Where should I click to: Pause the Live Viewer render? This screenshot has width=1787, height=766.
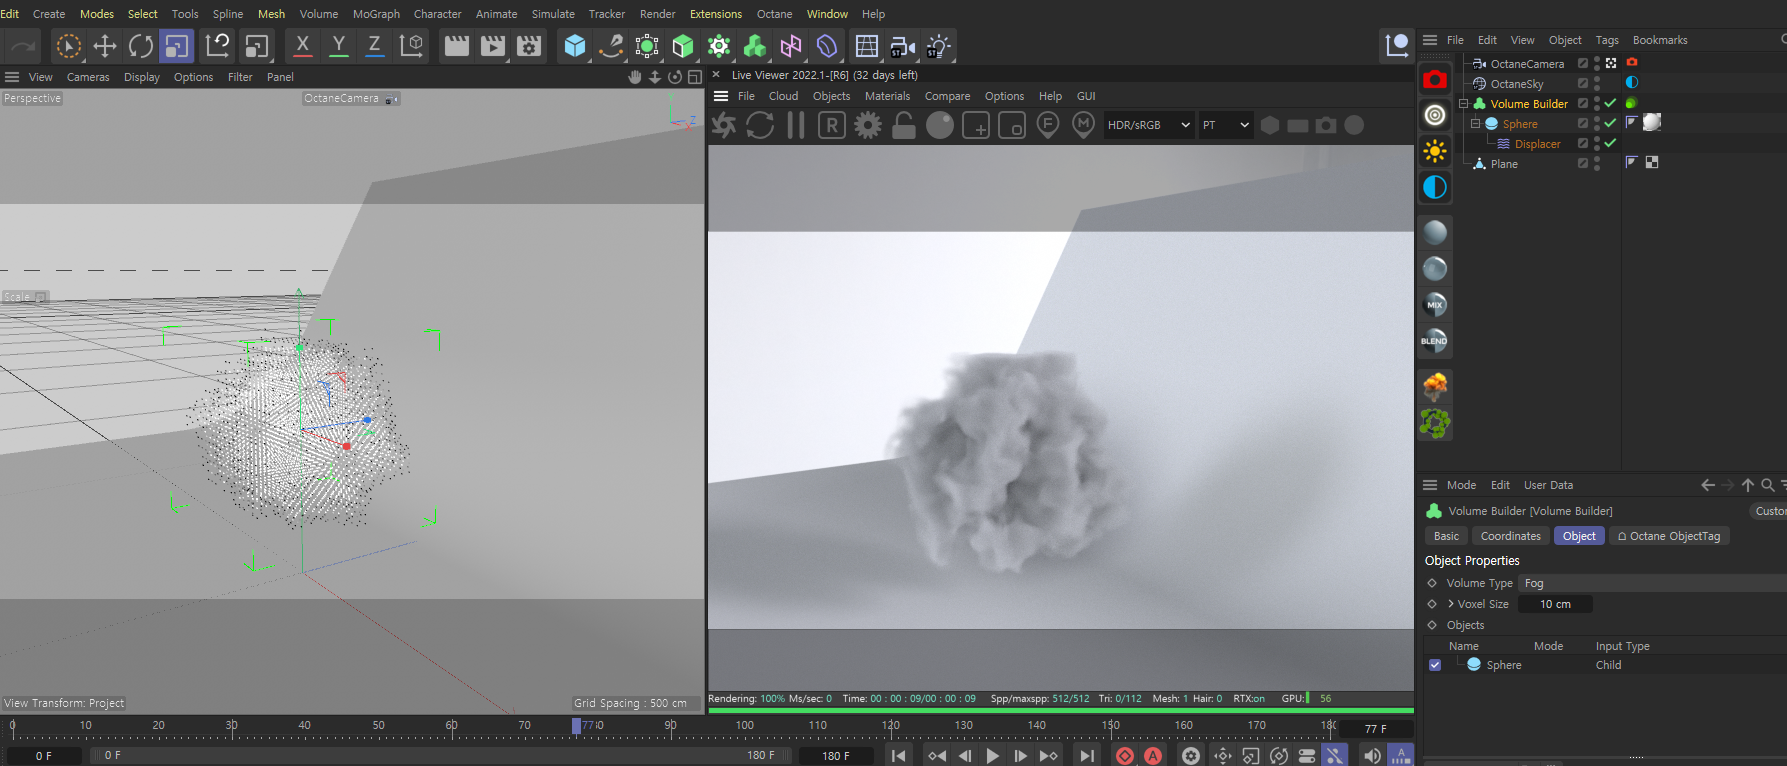pyautogui.click(x=796, y=125)
